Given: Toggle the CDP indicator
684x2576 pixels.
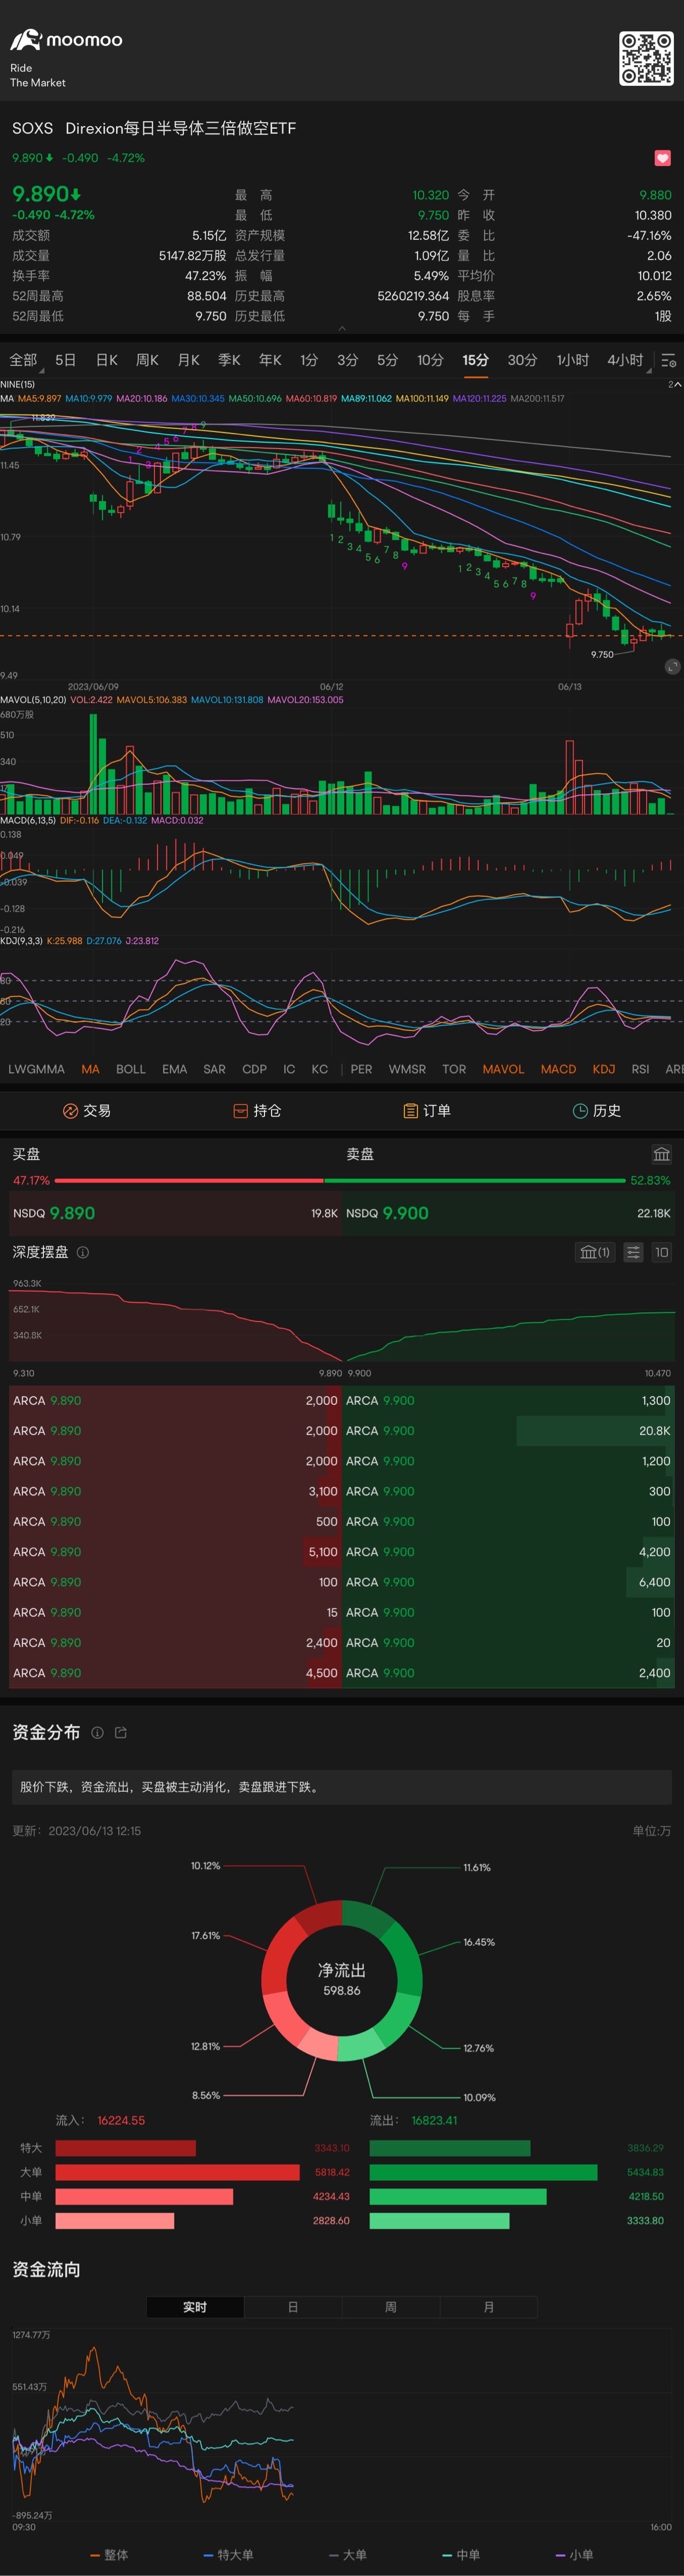Looking at the screenshot, I should (x=255, y=1069).
